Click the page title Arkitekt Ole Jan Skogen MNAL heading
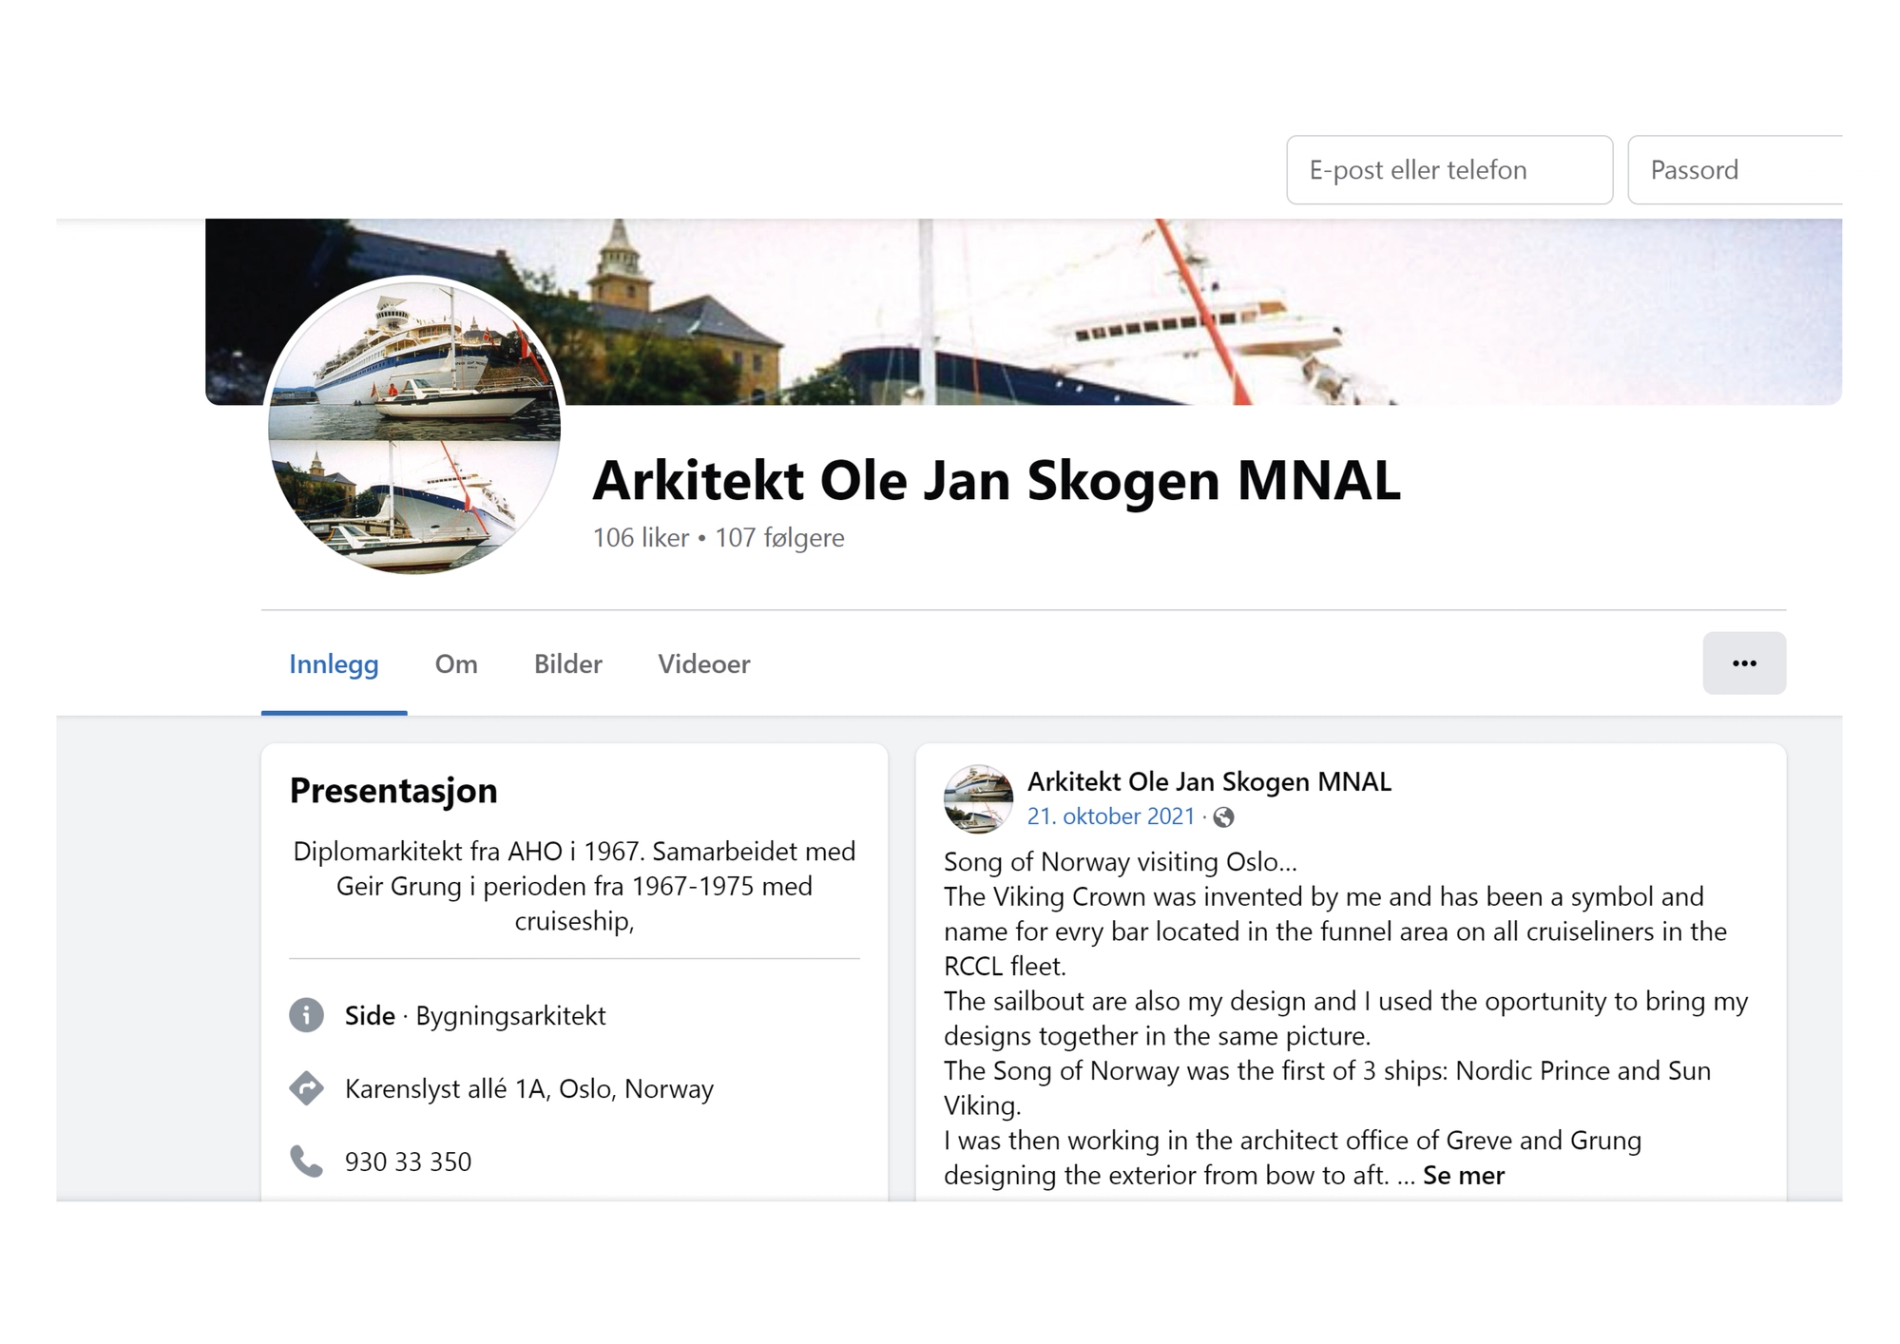 pos(996,480)
